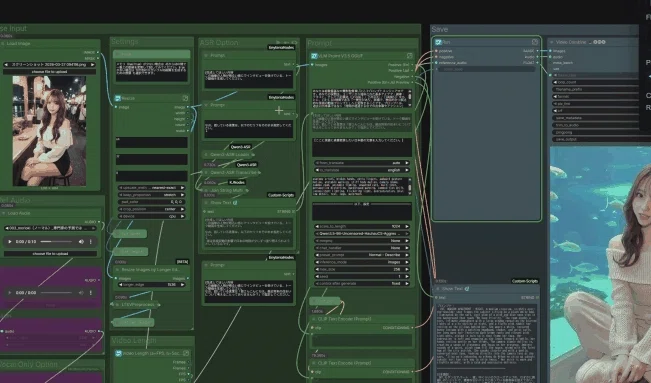Select the previous image file in Load Image
651x383 pixels.
(6, 65)
